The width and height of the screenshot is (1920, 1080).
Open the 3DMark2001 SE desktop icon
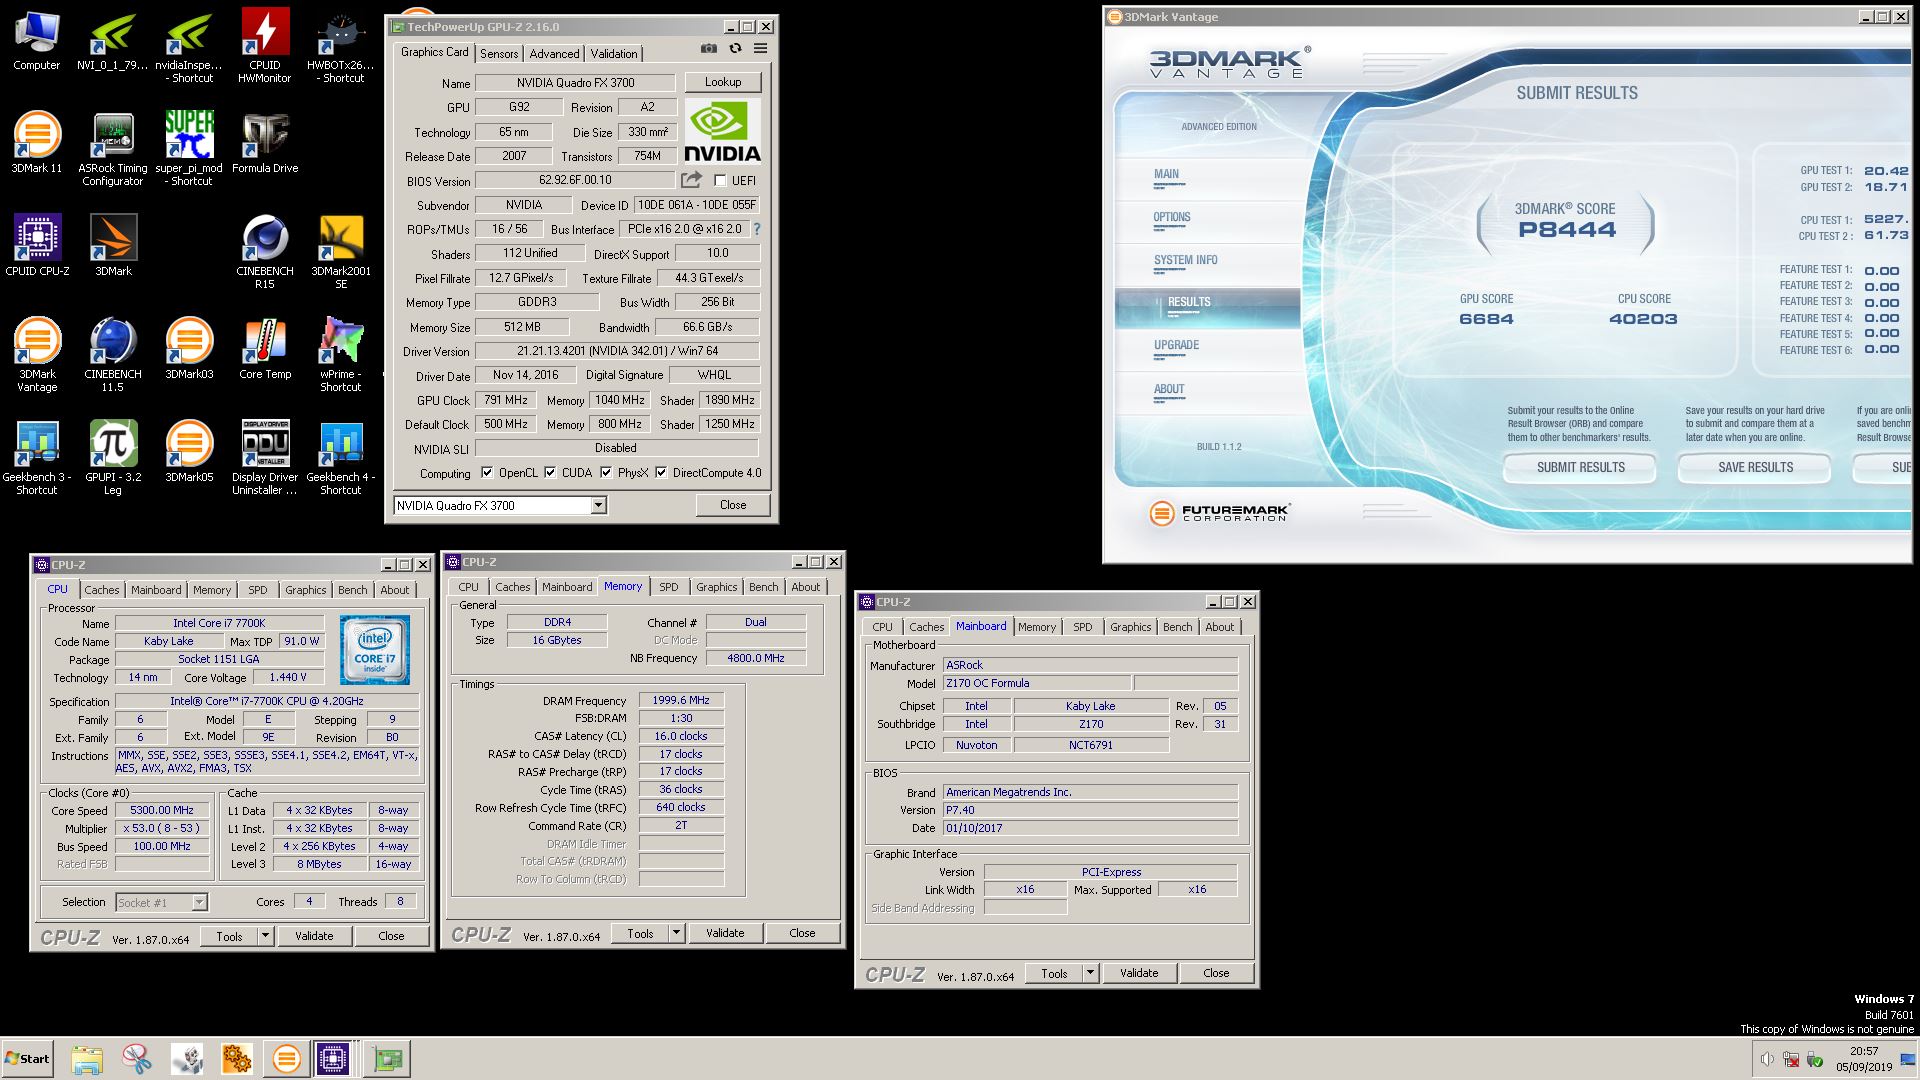click(x=341, y=251)
